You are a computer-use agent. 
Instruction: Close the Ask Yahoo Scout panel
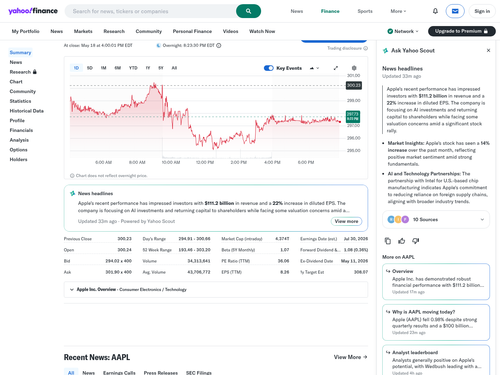tap(488, 50)
